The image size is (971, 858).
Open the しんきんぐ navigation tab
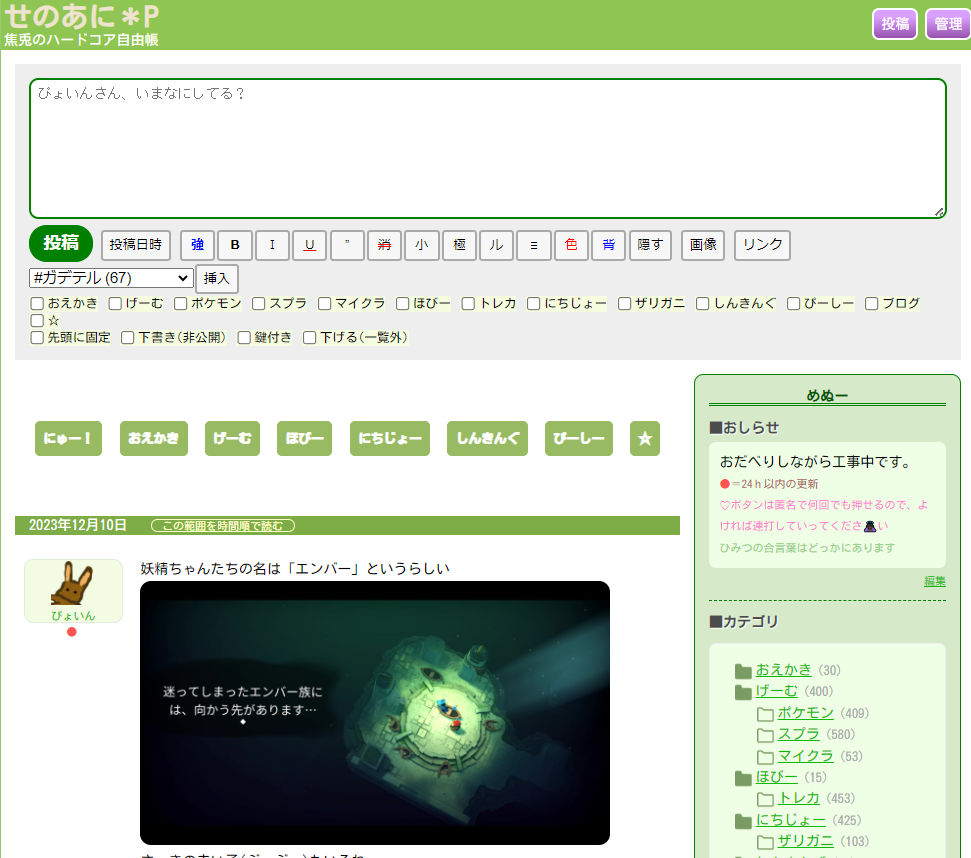(487, 438)
